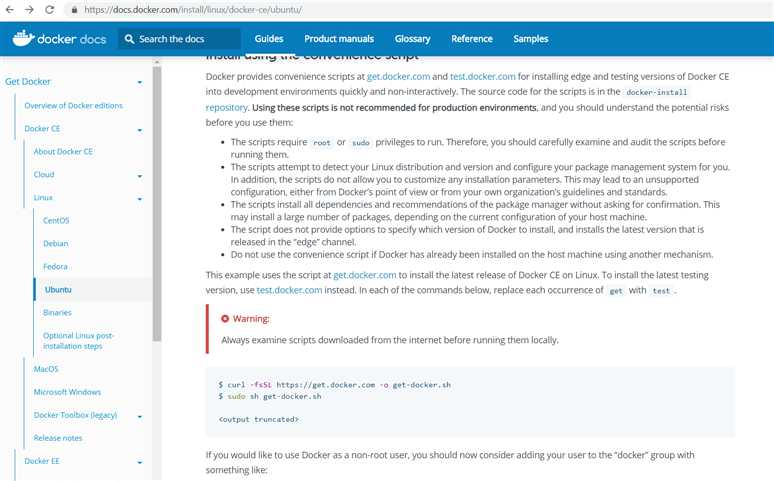The width and height of the screenshot is (774, 481).
Task: Focus the Search the docs field
Action: coord(179,39)
